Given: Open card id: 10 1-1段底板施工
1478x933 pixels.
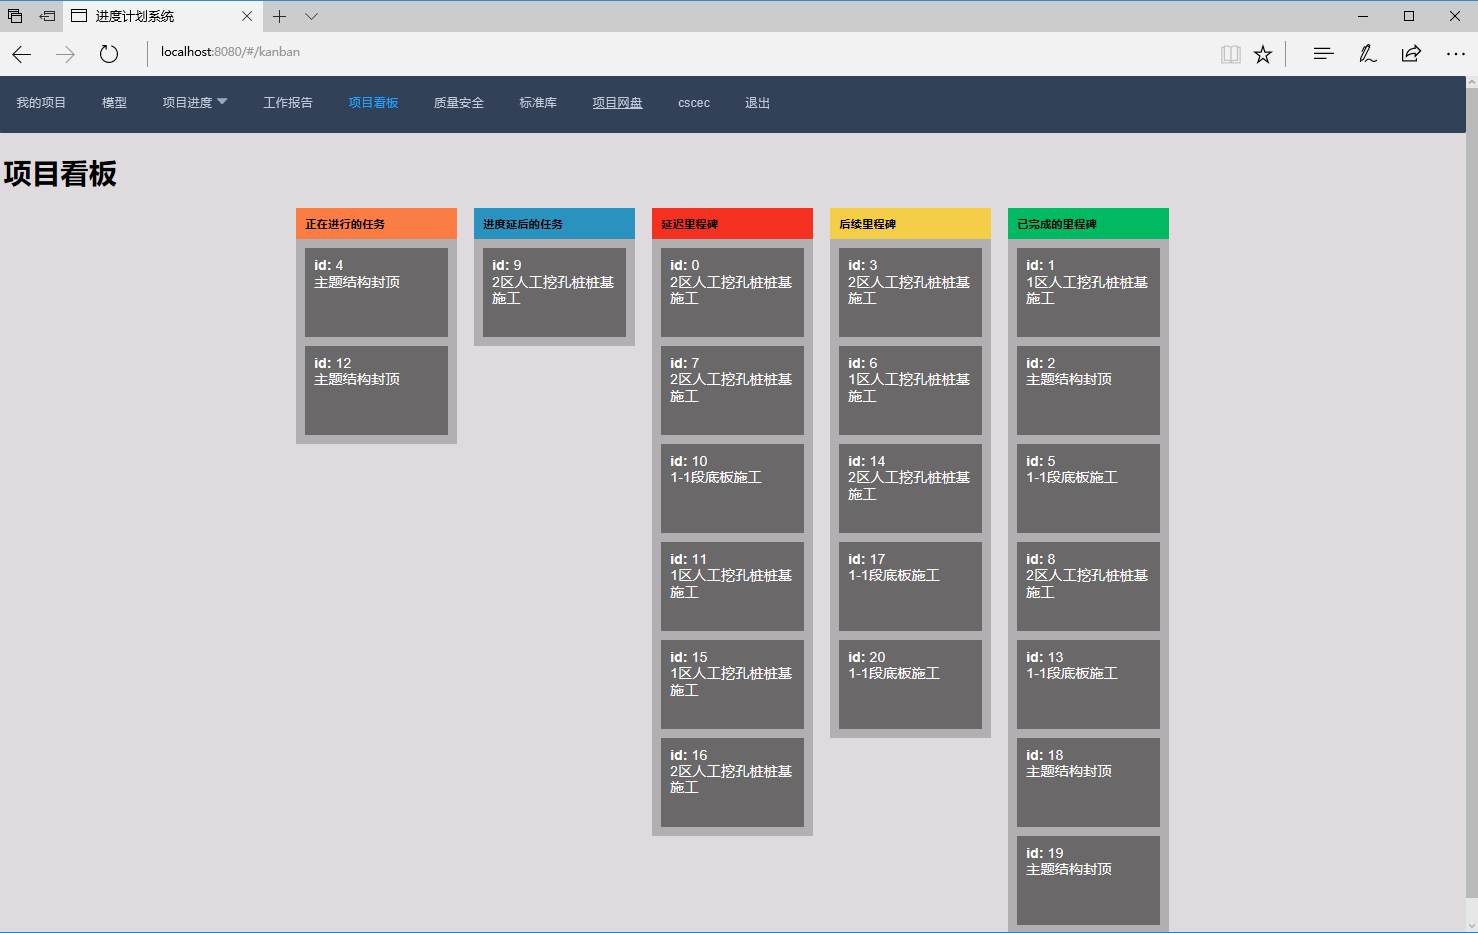Looking at the screenshot, I should [x=732, y=488].
